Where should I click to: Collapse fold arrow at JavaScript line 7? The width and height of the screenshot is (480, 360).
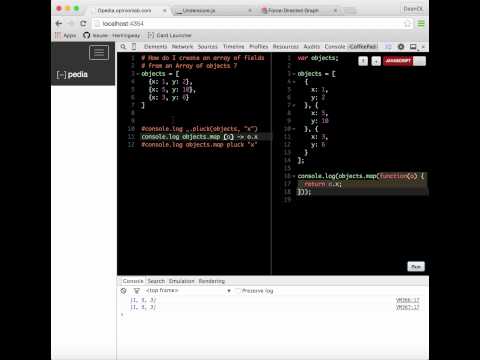pyautogui.click(x=294, y=105)
